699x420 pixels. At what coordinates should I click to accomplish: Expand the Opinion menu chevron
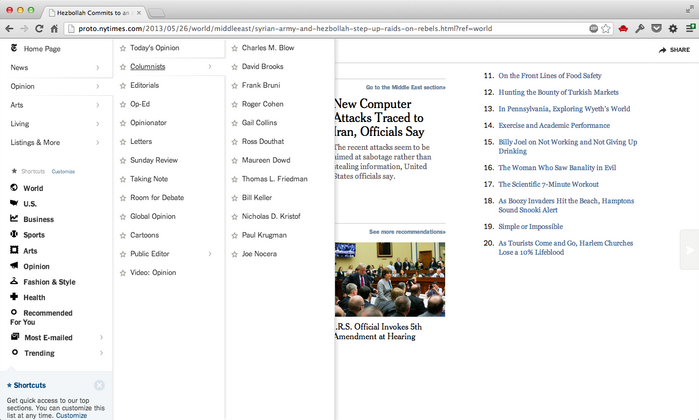click(98, 86)
